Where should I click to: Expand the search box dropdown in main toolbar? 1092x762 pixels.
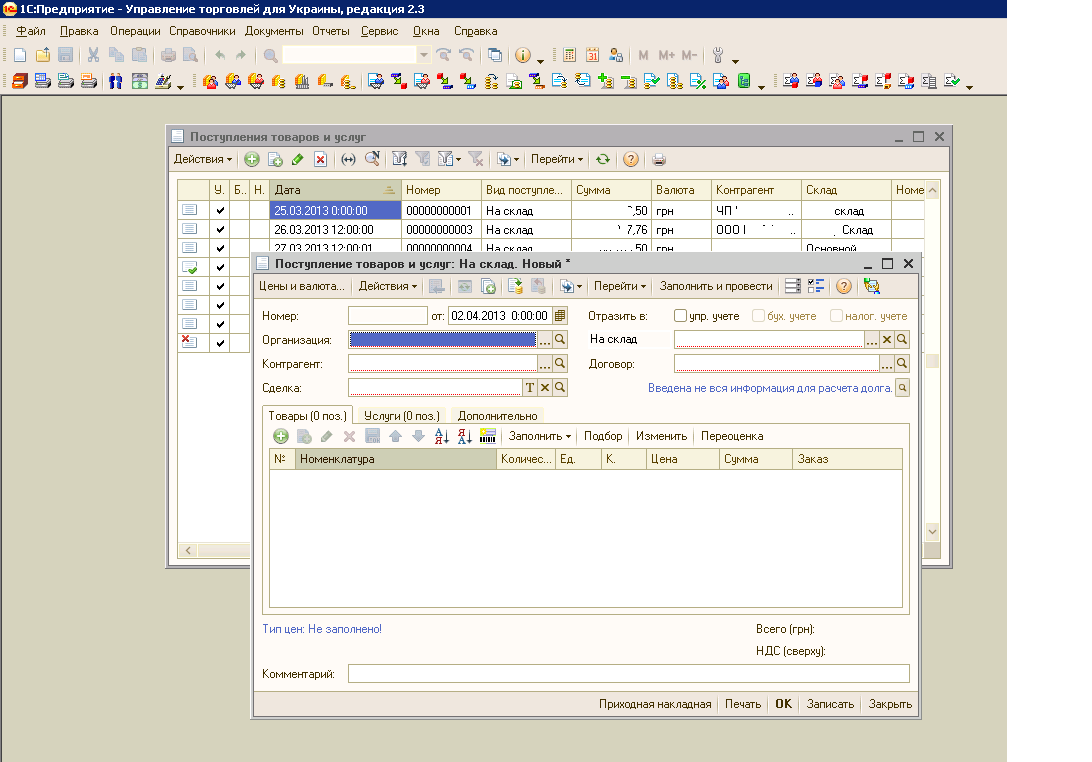423,54
